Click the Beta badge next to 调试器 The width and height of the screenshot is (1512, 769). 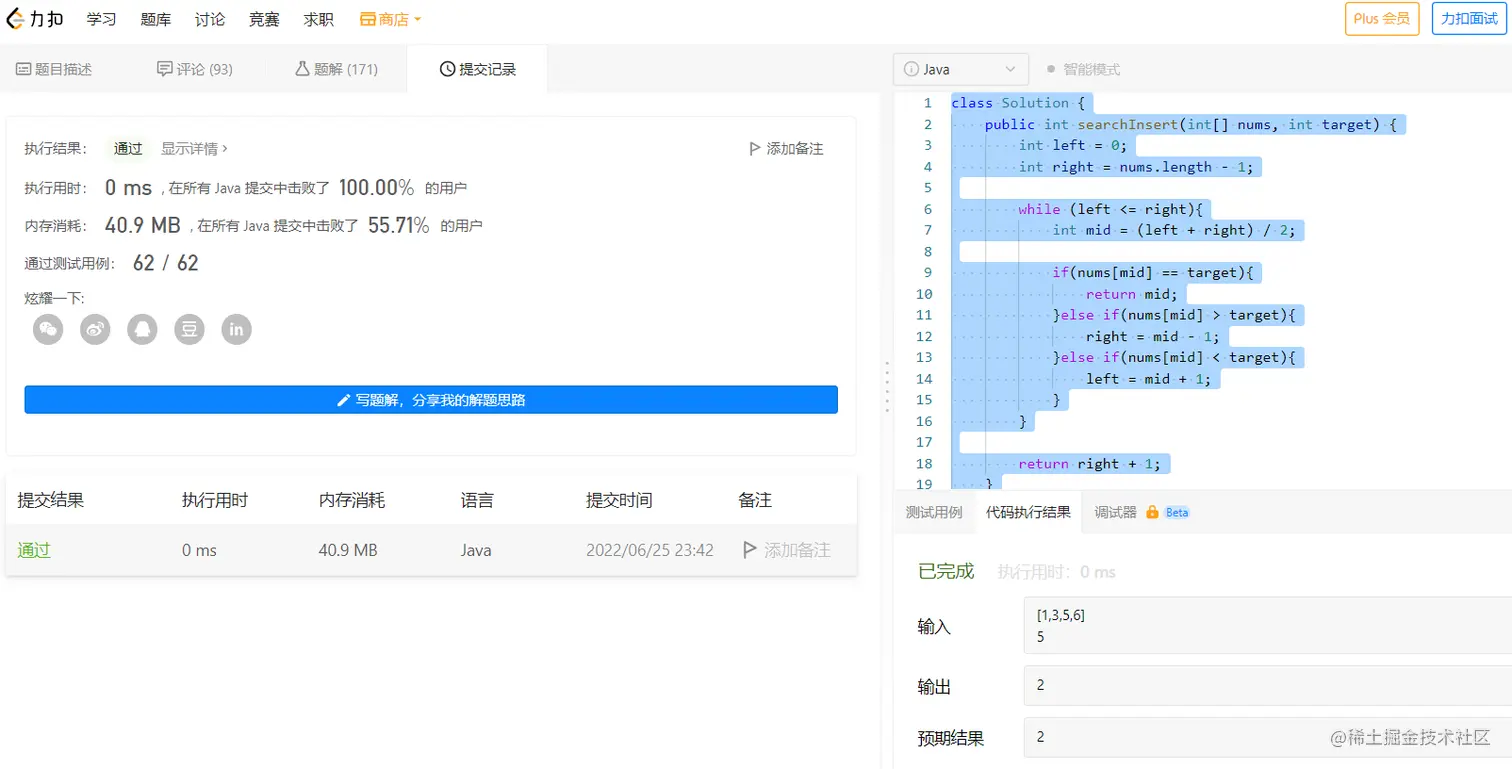click(1177, 512)
